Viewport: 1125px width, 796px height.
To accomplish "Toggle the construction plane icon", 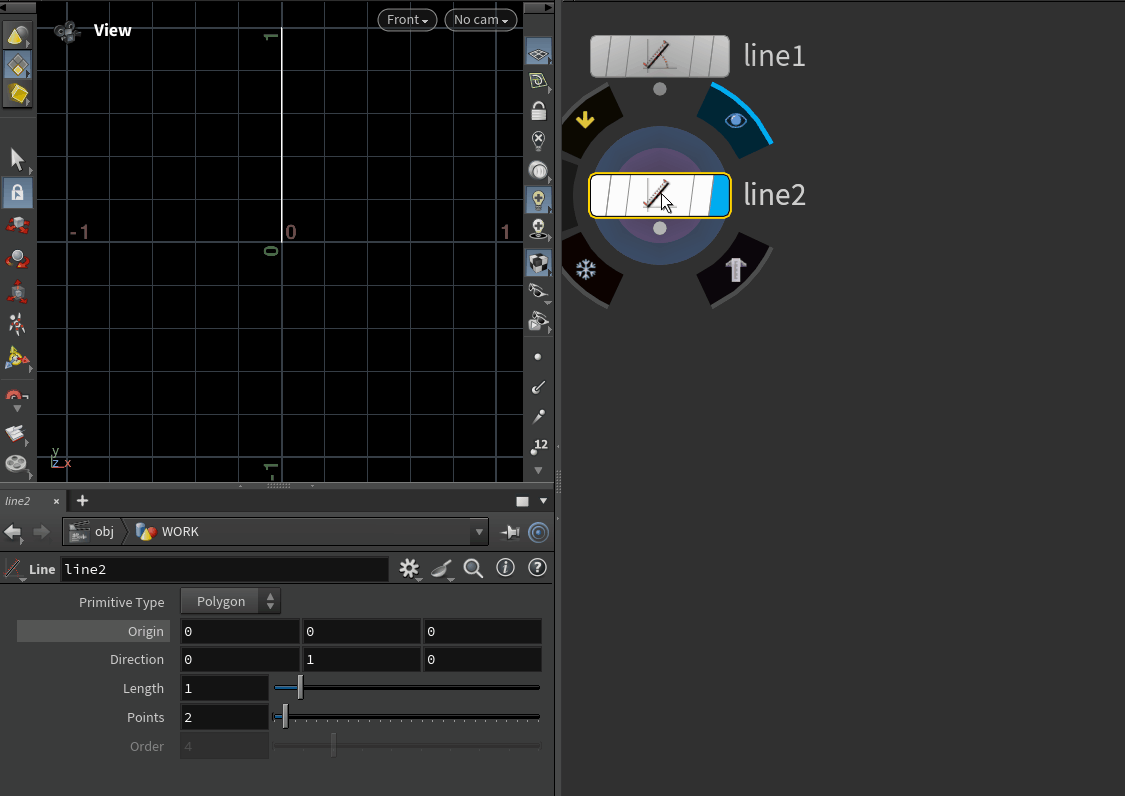I will 538,81.
